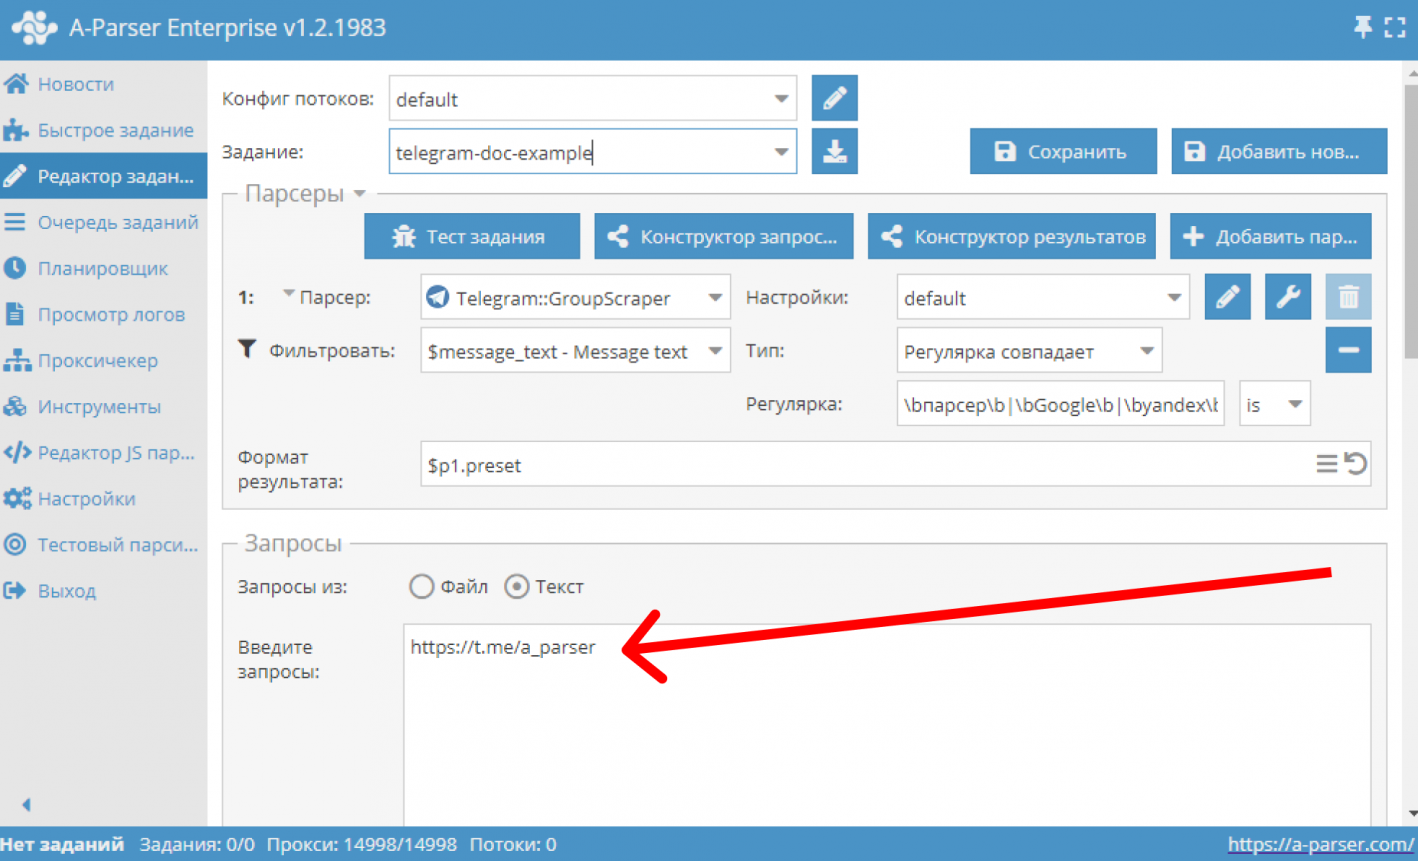The image size is (1418, 861).
Task: Click the Инструменты icon in sidebar
Action: tap(15, 406)
